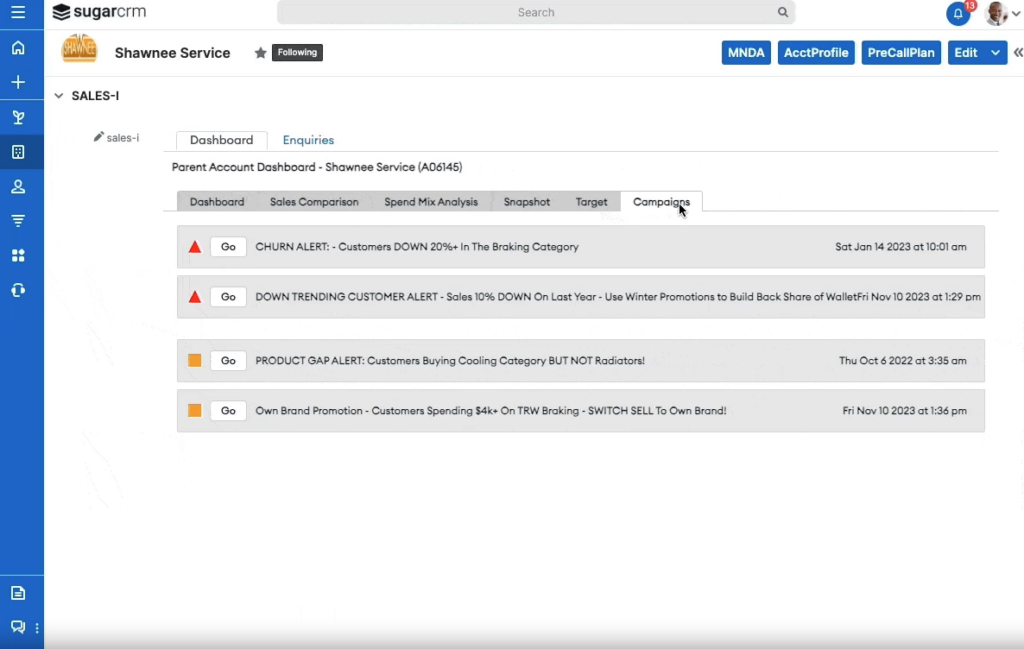Toggle the Following button
This screenshot has width=1024, height=649.
click(297, 53)
